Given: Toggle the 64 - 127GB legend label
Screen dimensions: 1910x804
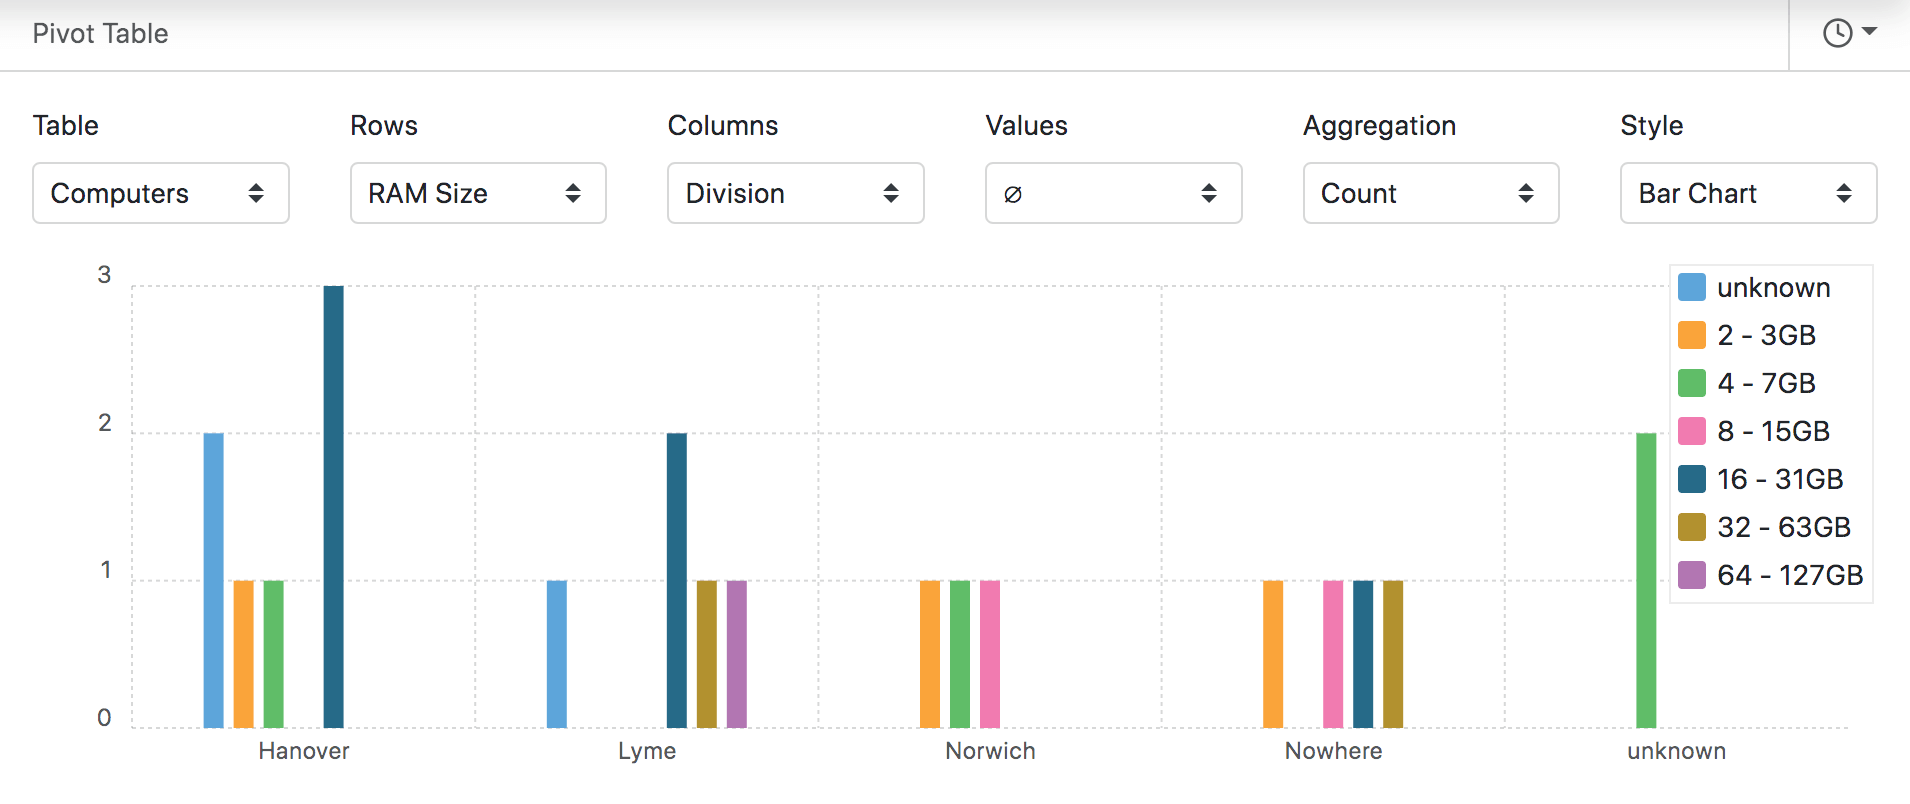Looking at the screenshot, I should click(1789, 575).
